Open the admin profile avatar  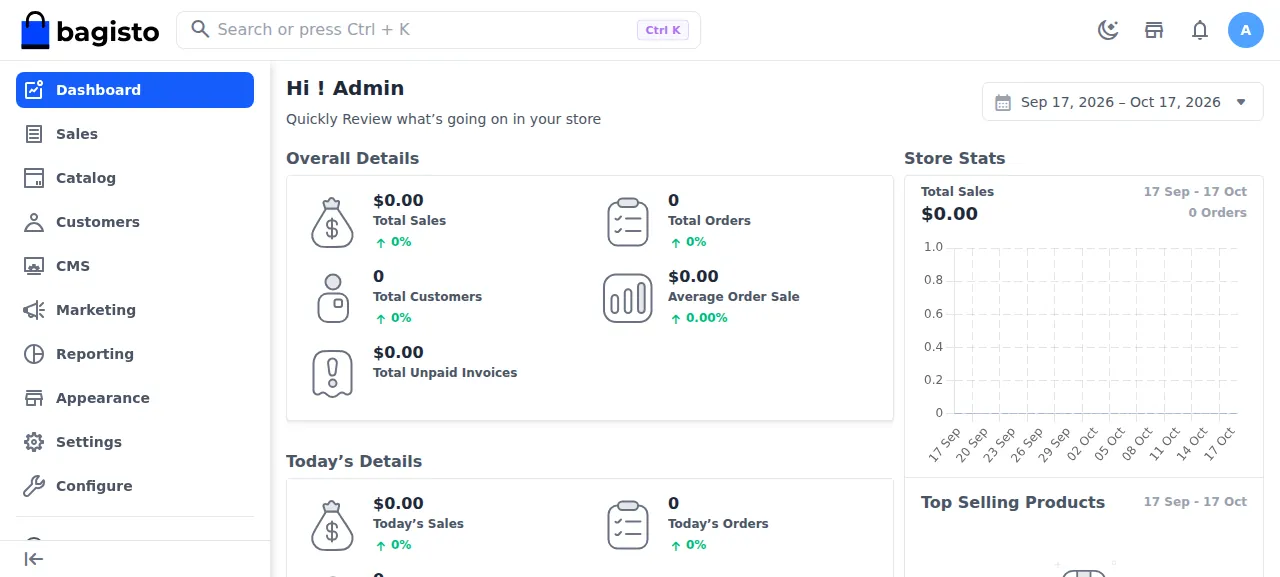[x=1246, y=30]
